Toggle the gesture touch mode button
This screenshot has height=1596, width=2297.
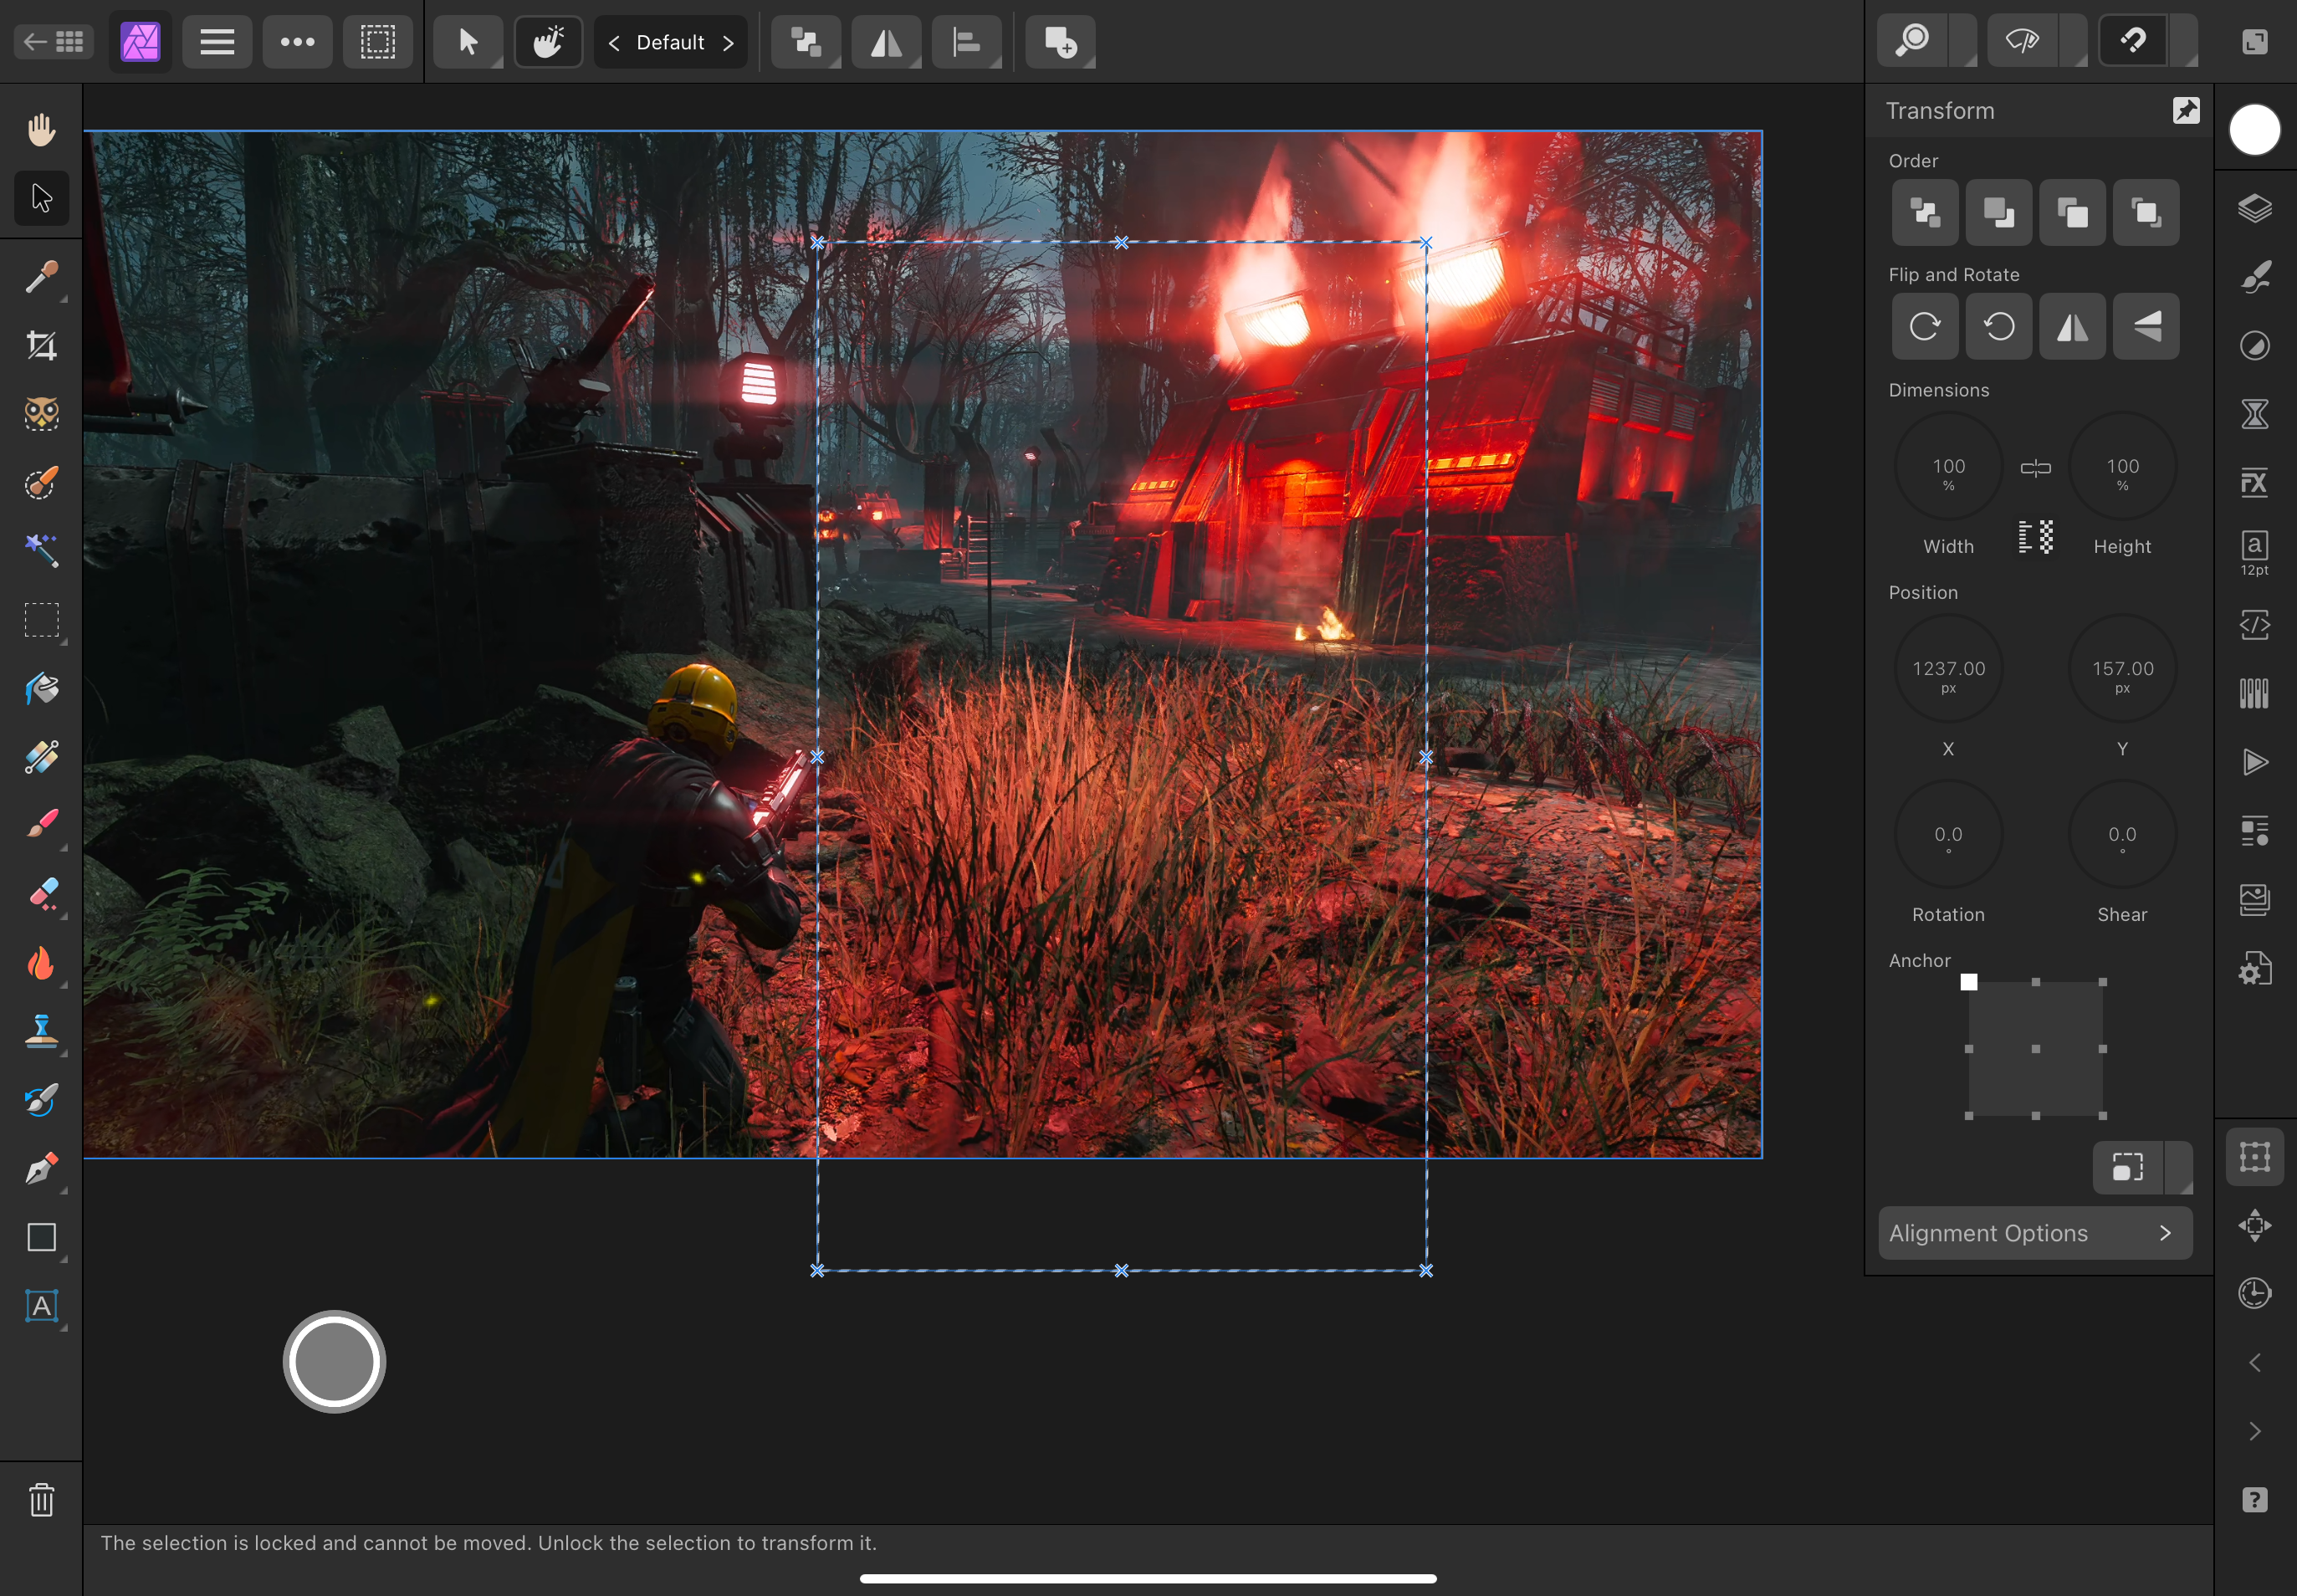click(x=548, y=42)
